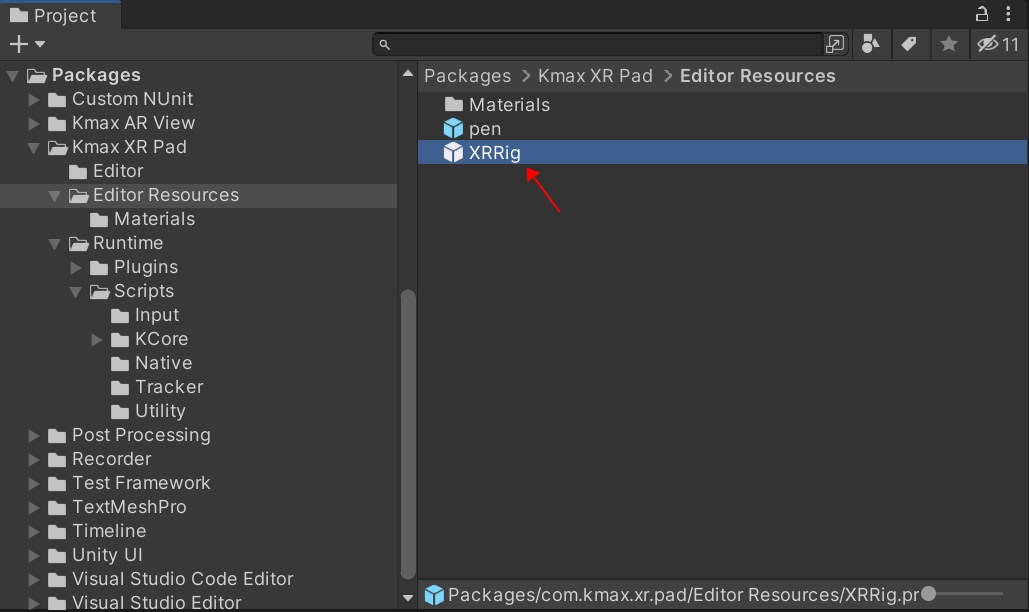Select the Editor folder in tree
The image size is (1029, 612).
(117, 171)
